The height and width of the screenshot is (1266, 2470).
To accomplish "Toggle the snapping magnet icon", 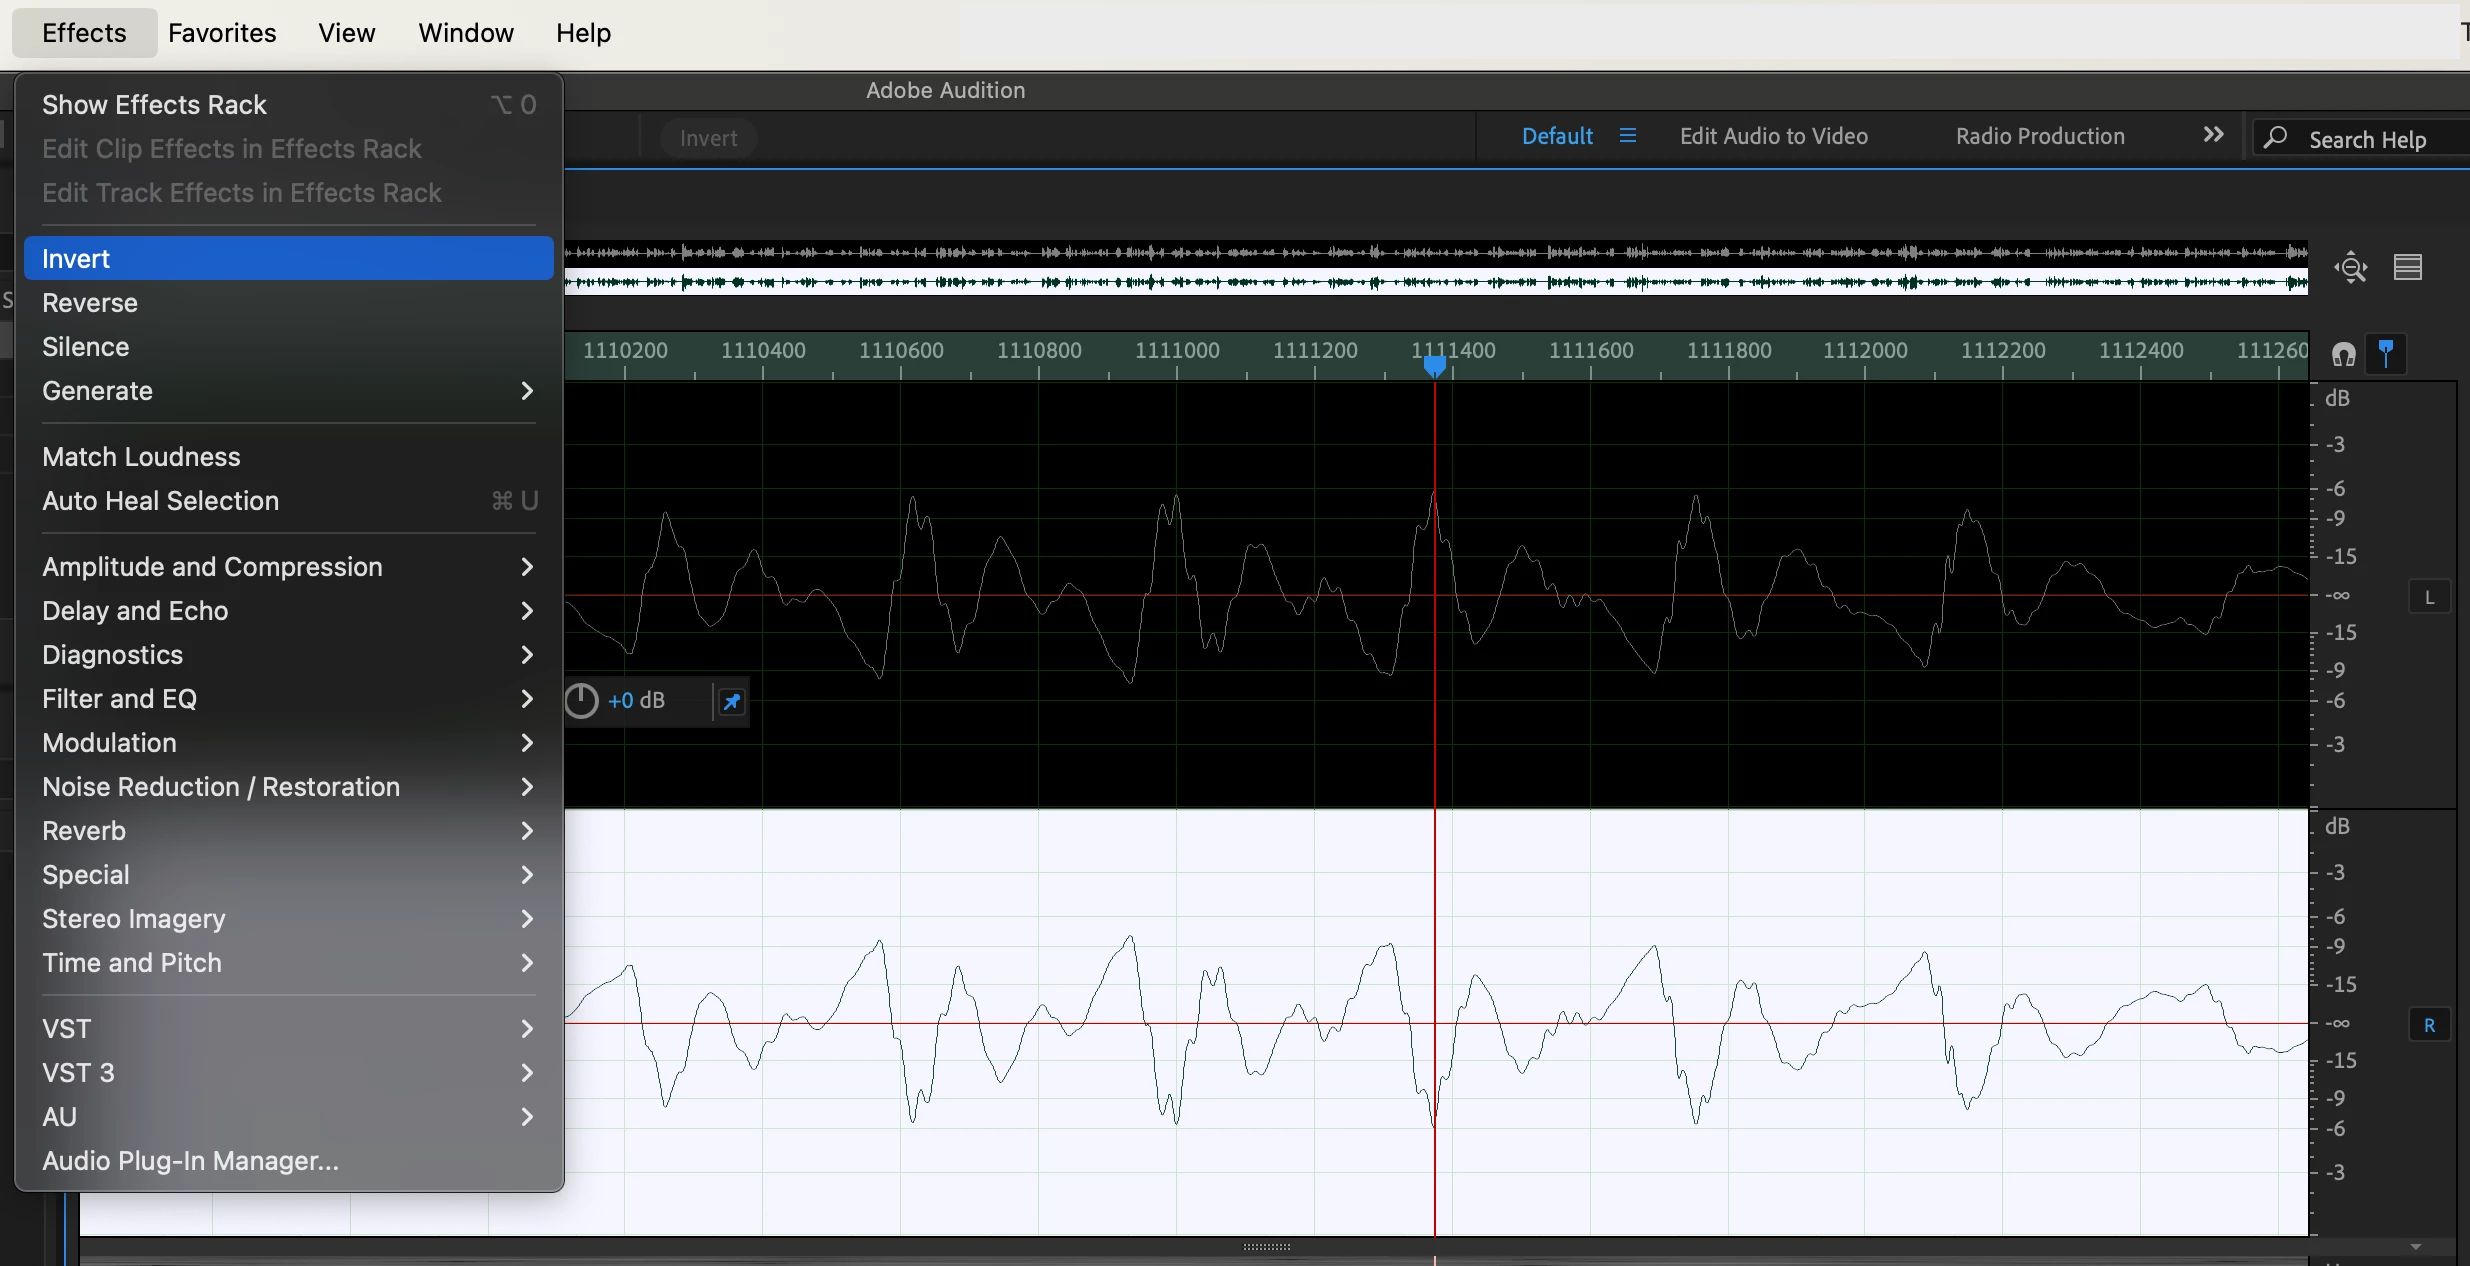I will 2344,354.
